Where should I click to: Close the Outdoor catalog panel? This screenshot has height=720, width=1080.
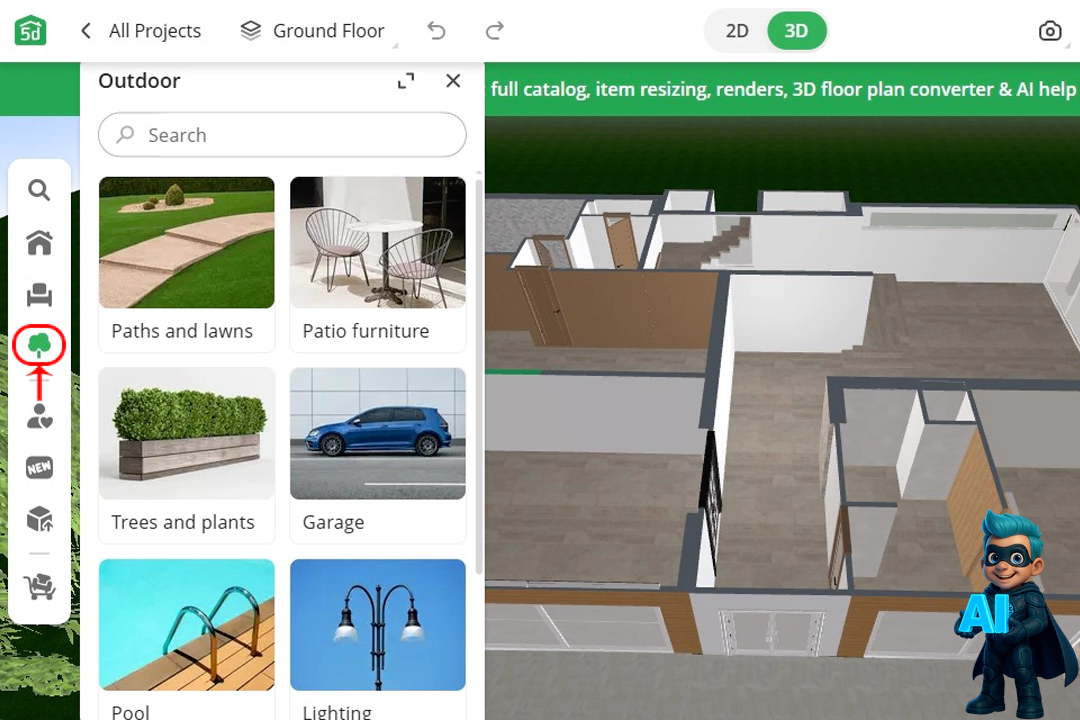[x=453, y=81]
